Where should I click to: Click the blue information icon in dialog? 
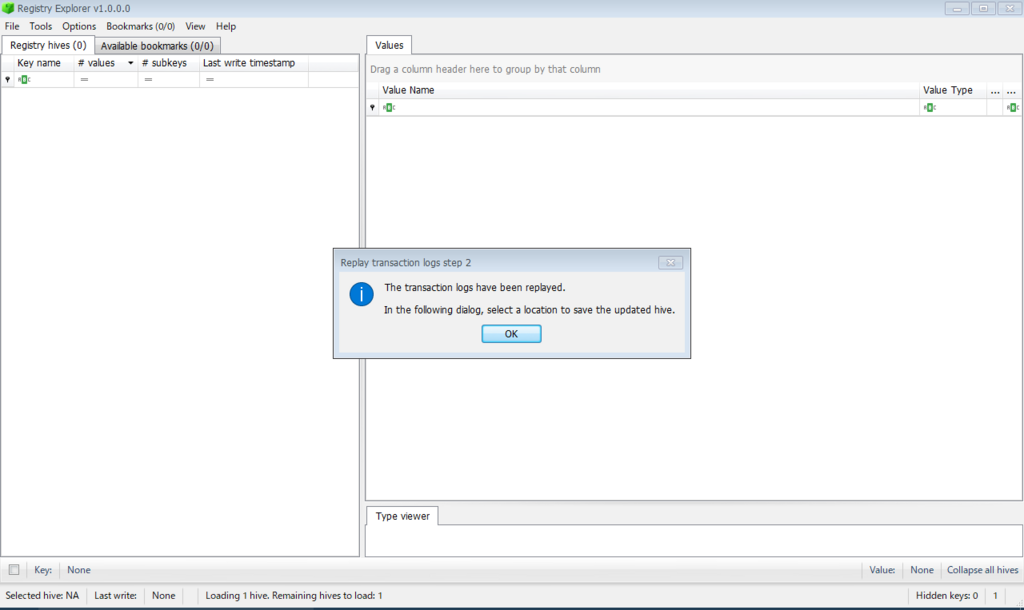(x=361, y=294)
